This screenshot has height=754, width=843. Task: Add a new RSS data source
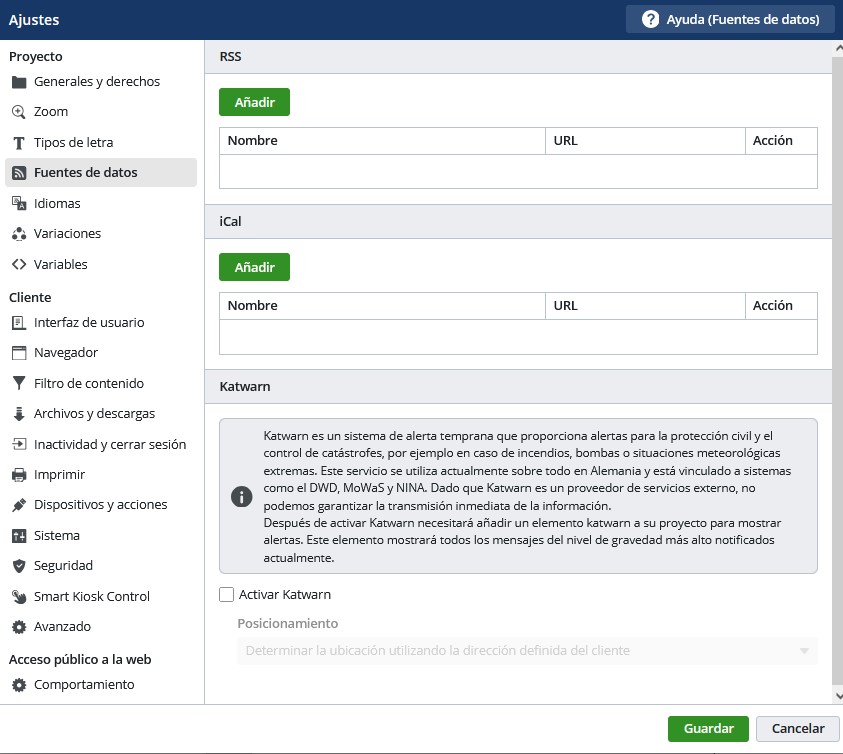coord(254,102)
